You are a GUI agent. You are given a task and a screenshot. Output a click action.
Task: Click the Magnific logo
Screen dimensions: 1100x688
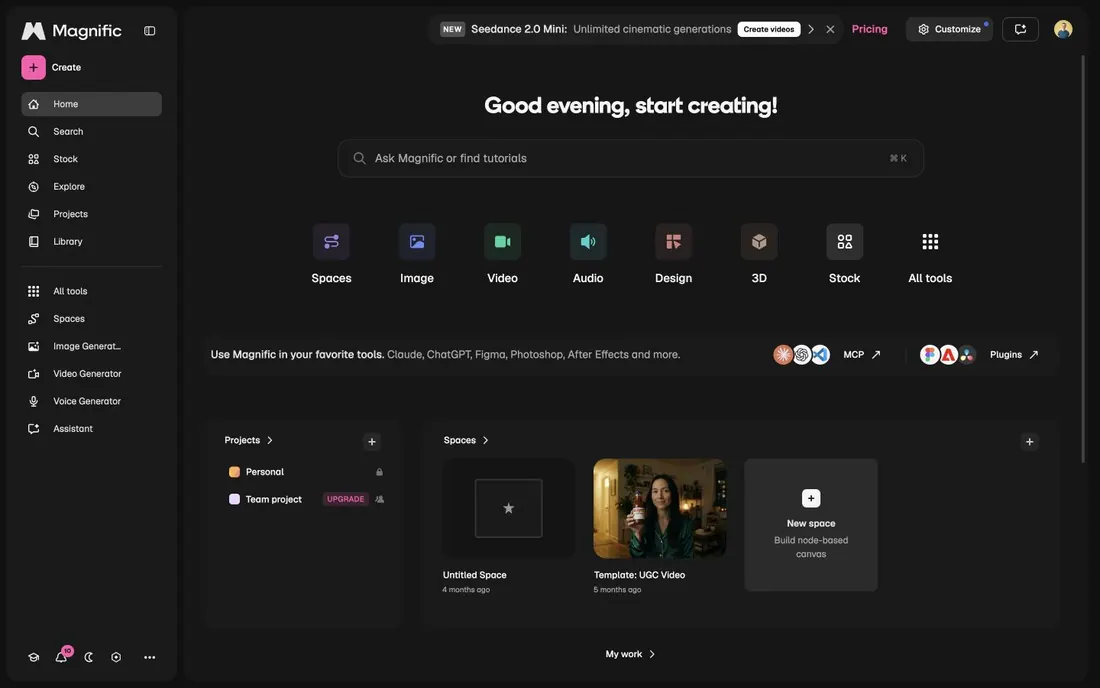coord(72,31)
